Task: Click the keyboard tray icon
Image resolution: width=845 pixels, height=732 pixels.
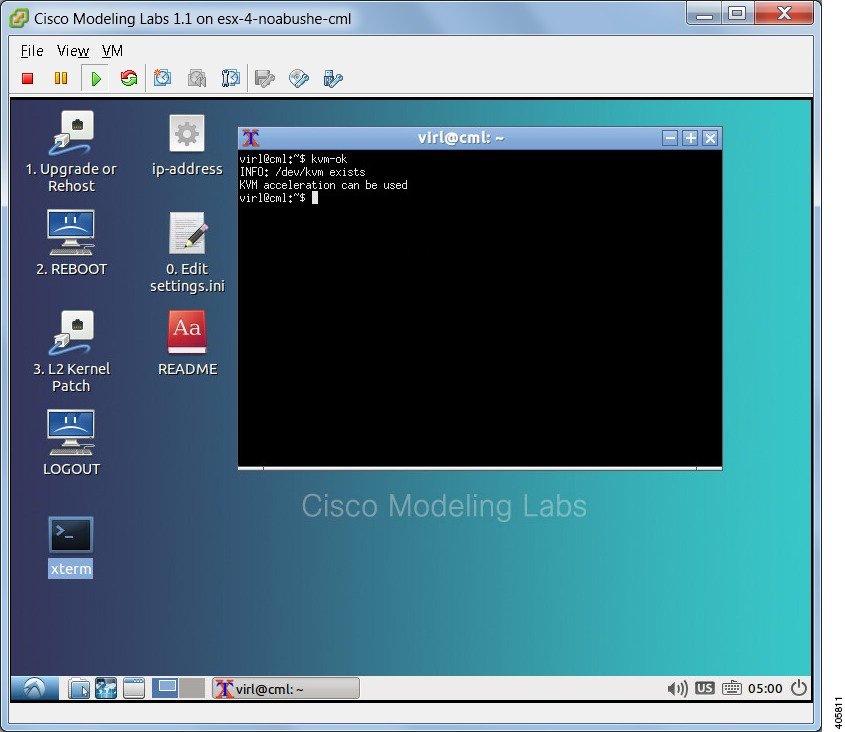Action: tap(731, 688)
